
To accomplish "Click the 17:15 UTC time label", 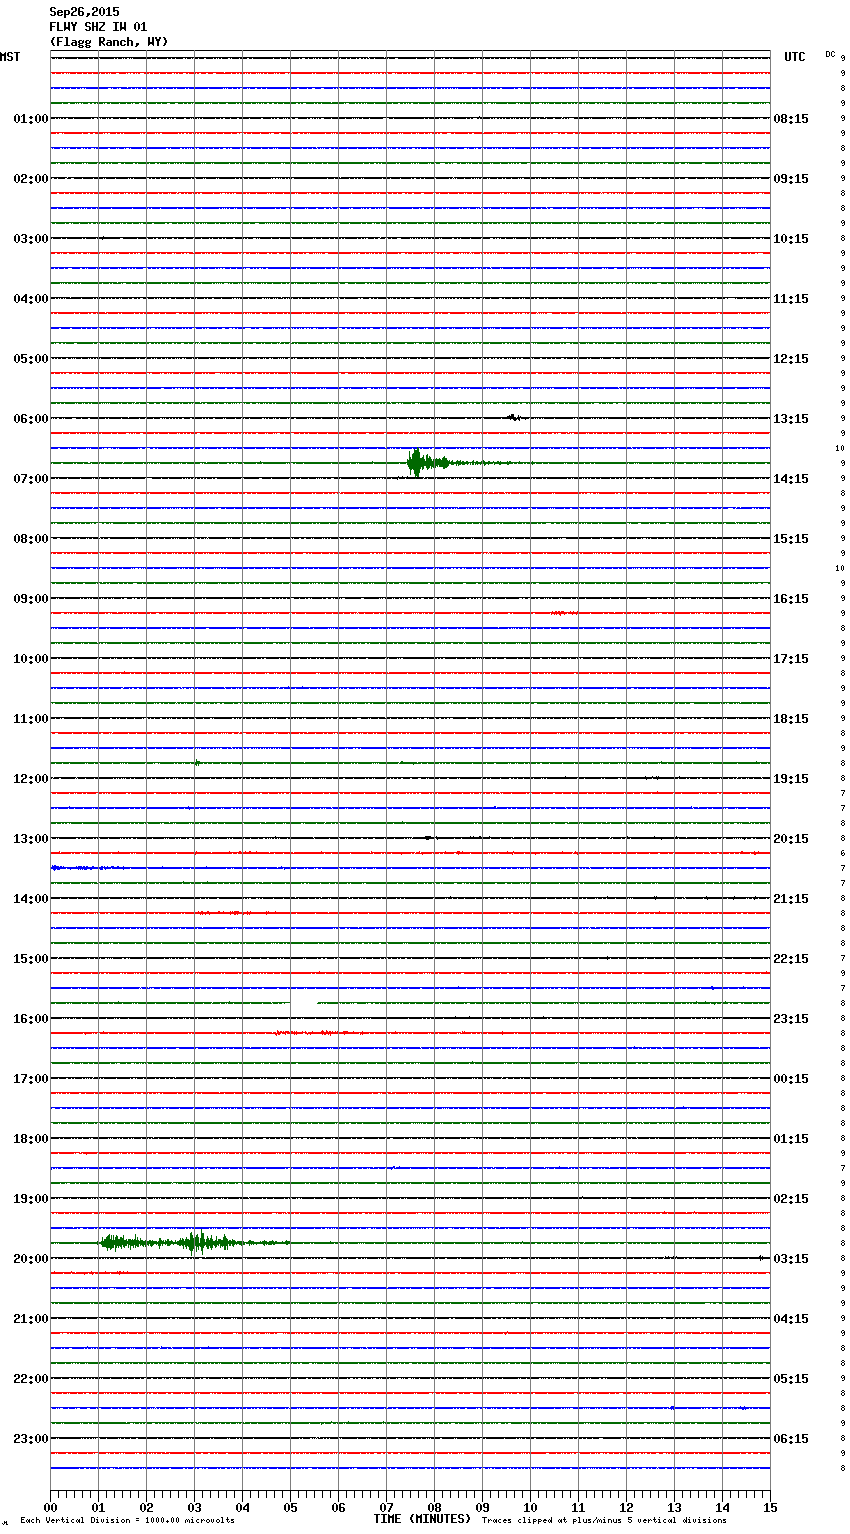I will coord(791,659).
